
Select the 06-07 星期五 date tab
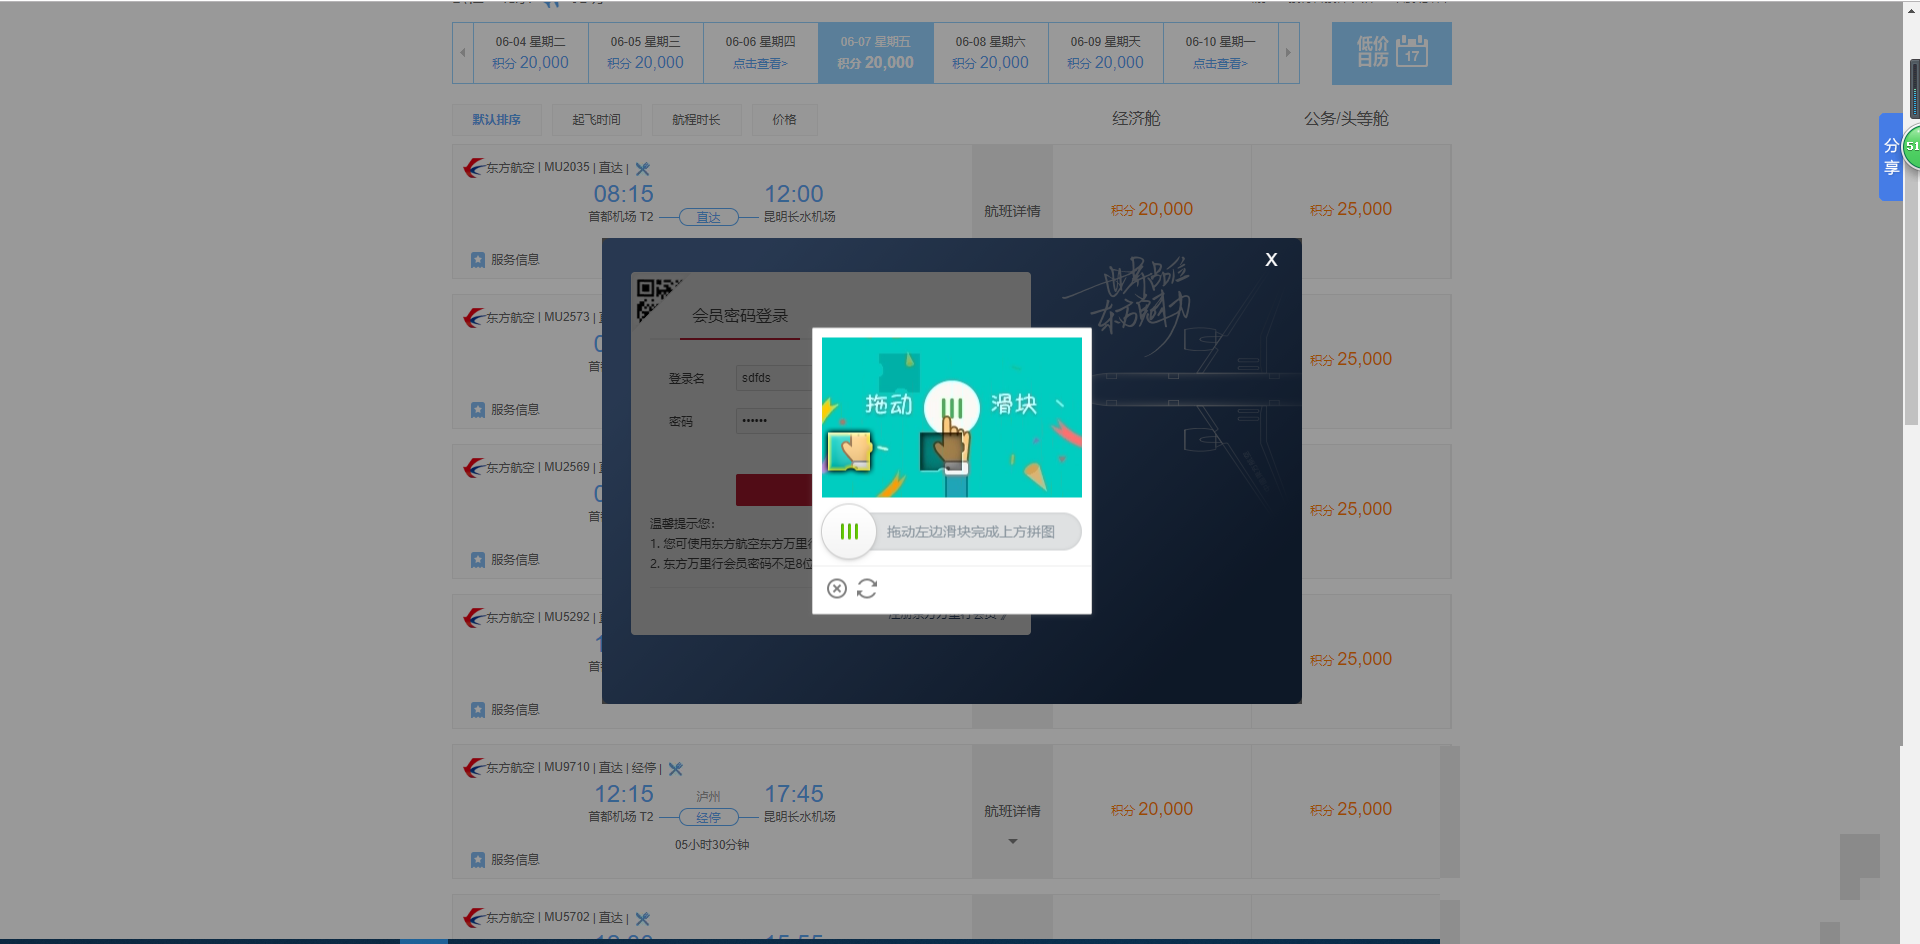coord(875,53)
